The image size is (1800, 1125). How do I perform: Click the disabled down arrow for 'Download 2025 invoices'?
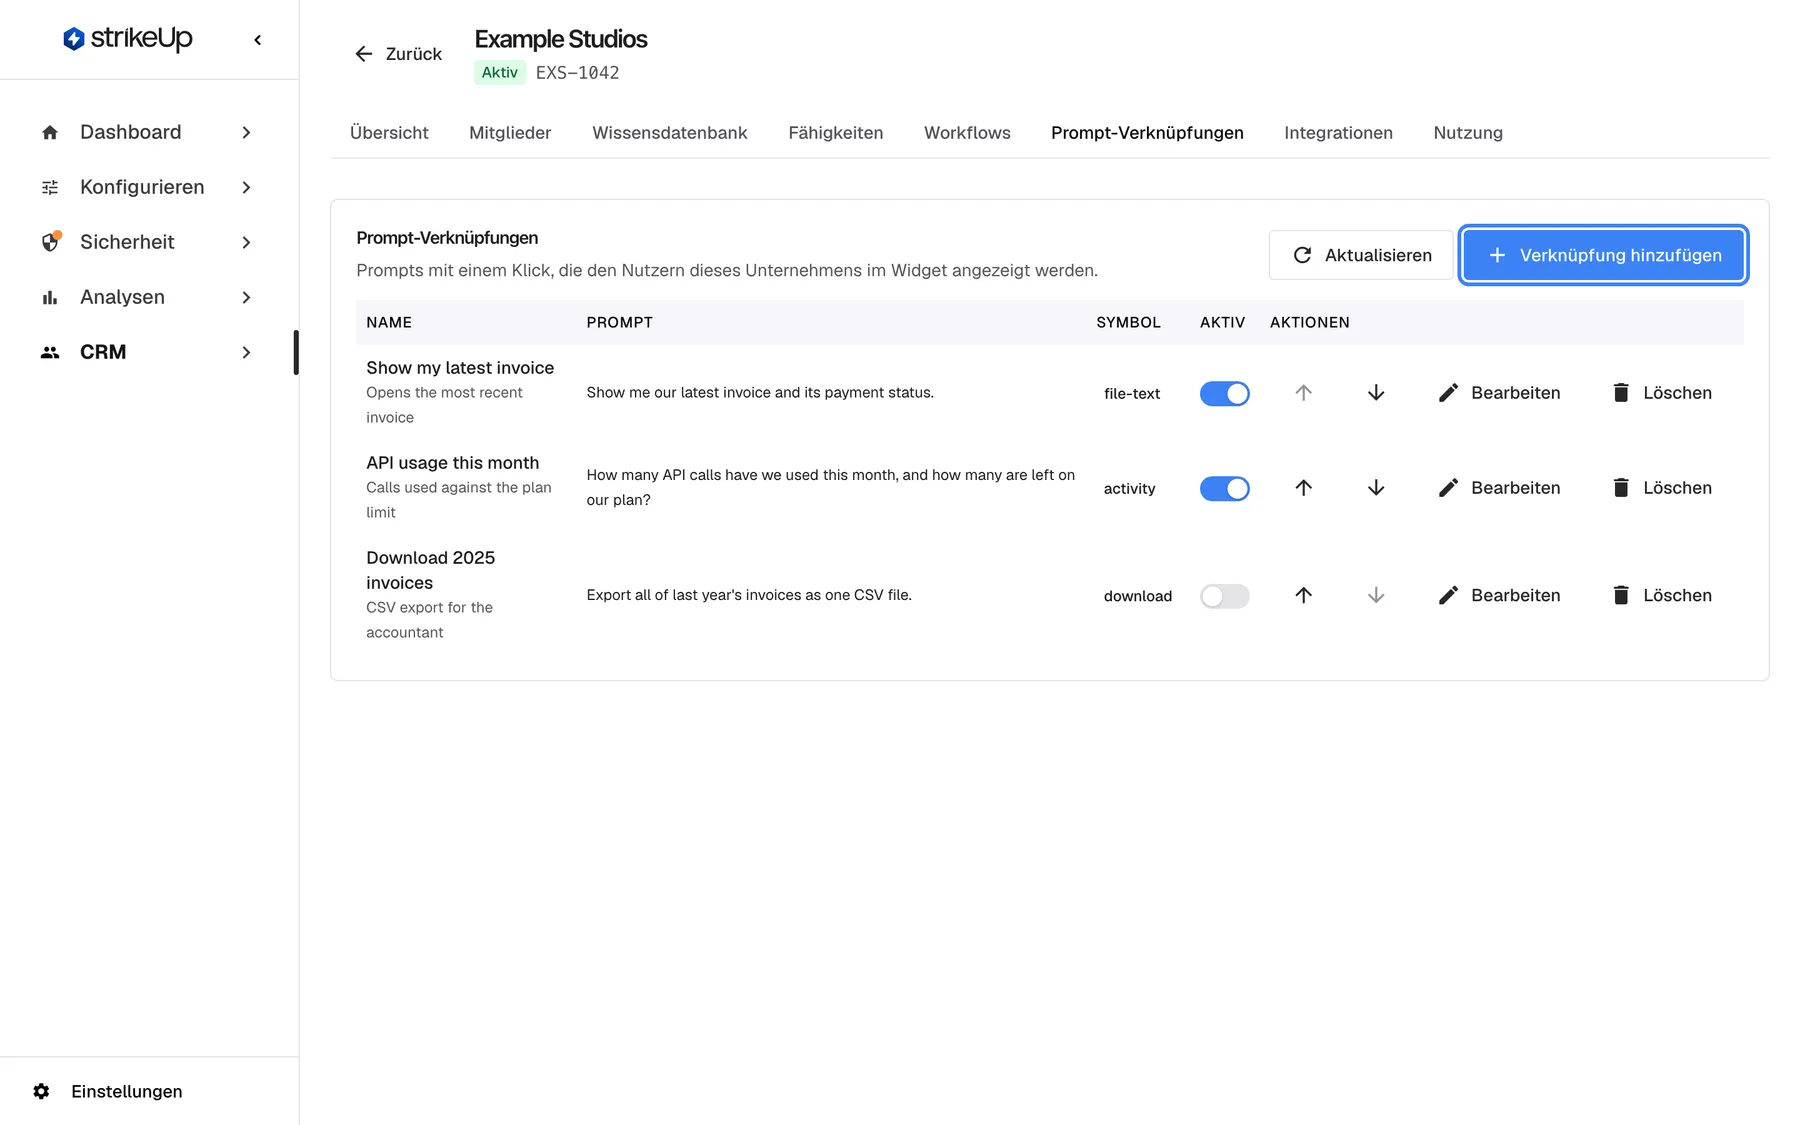(x=1376, y=595)
